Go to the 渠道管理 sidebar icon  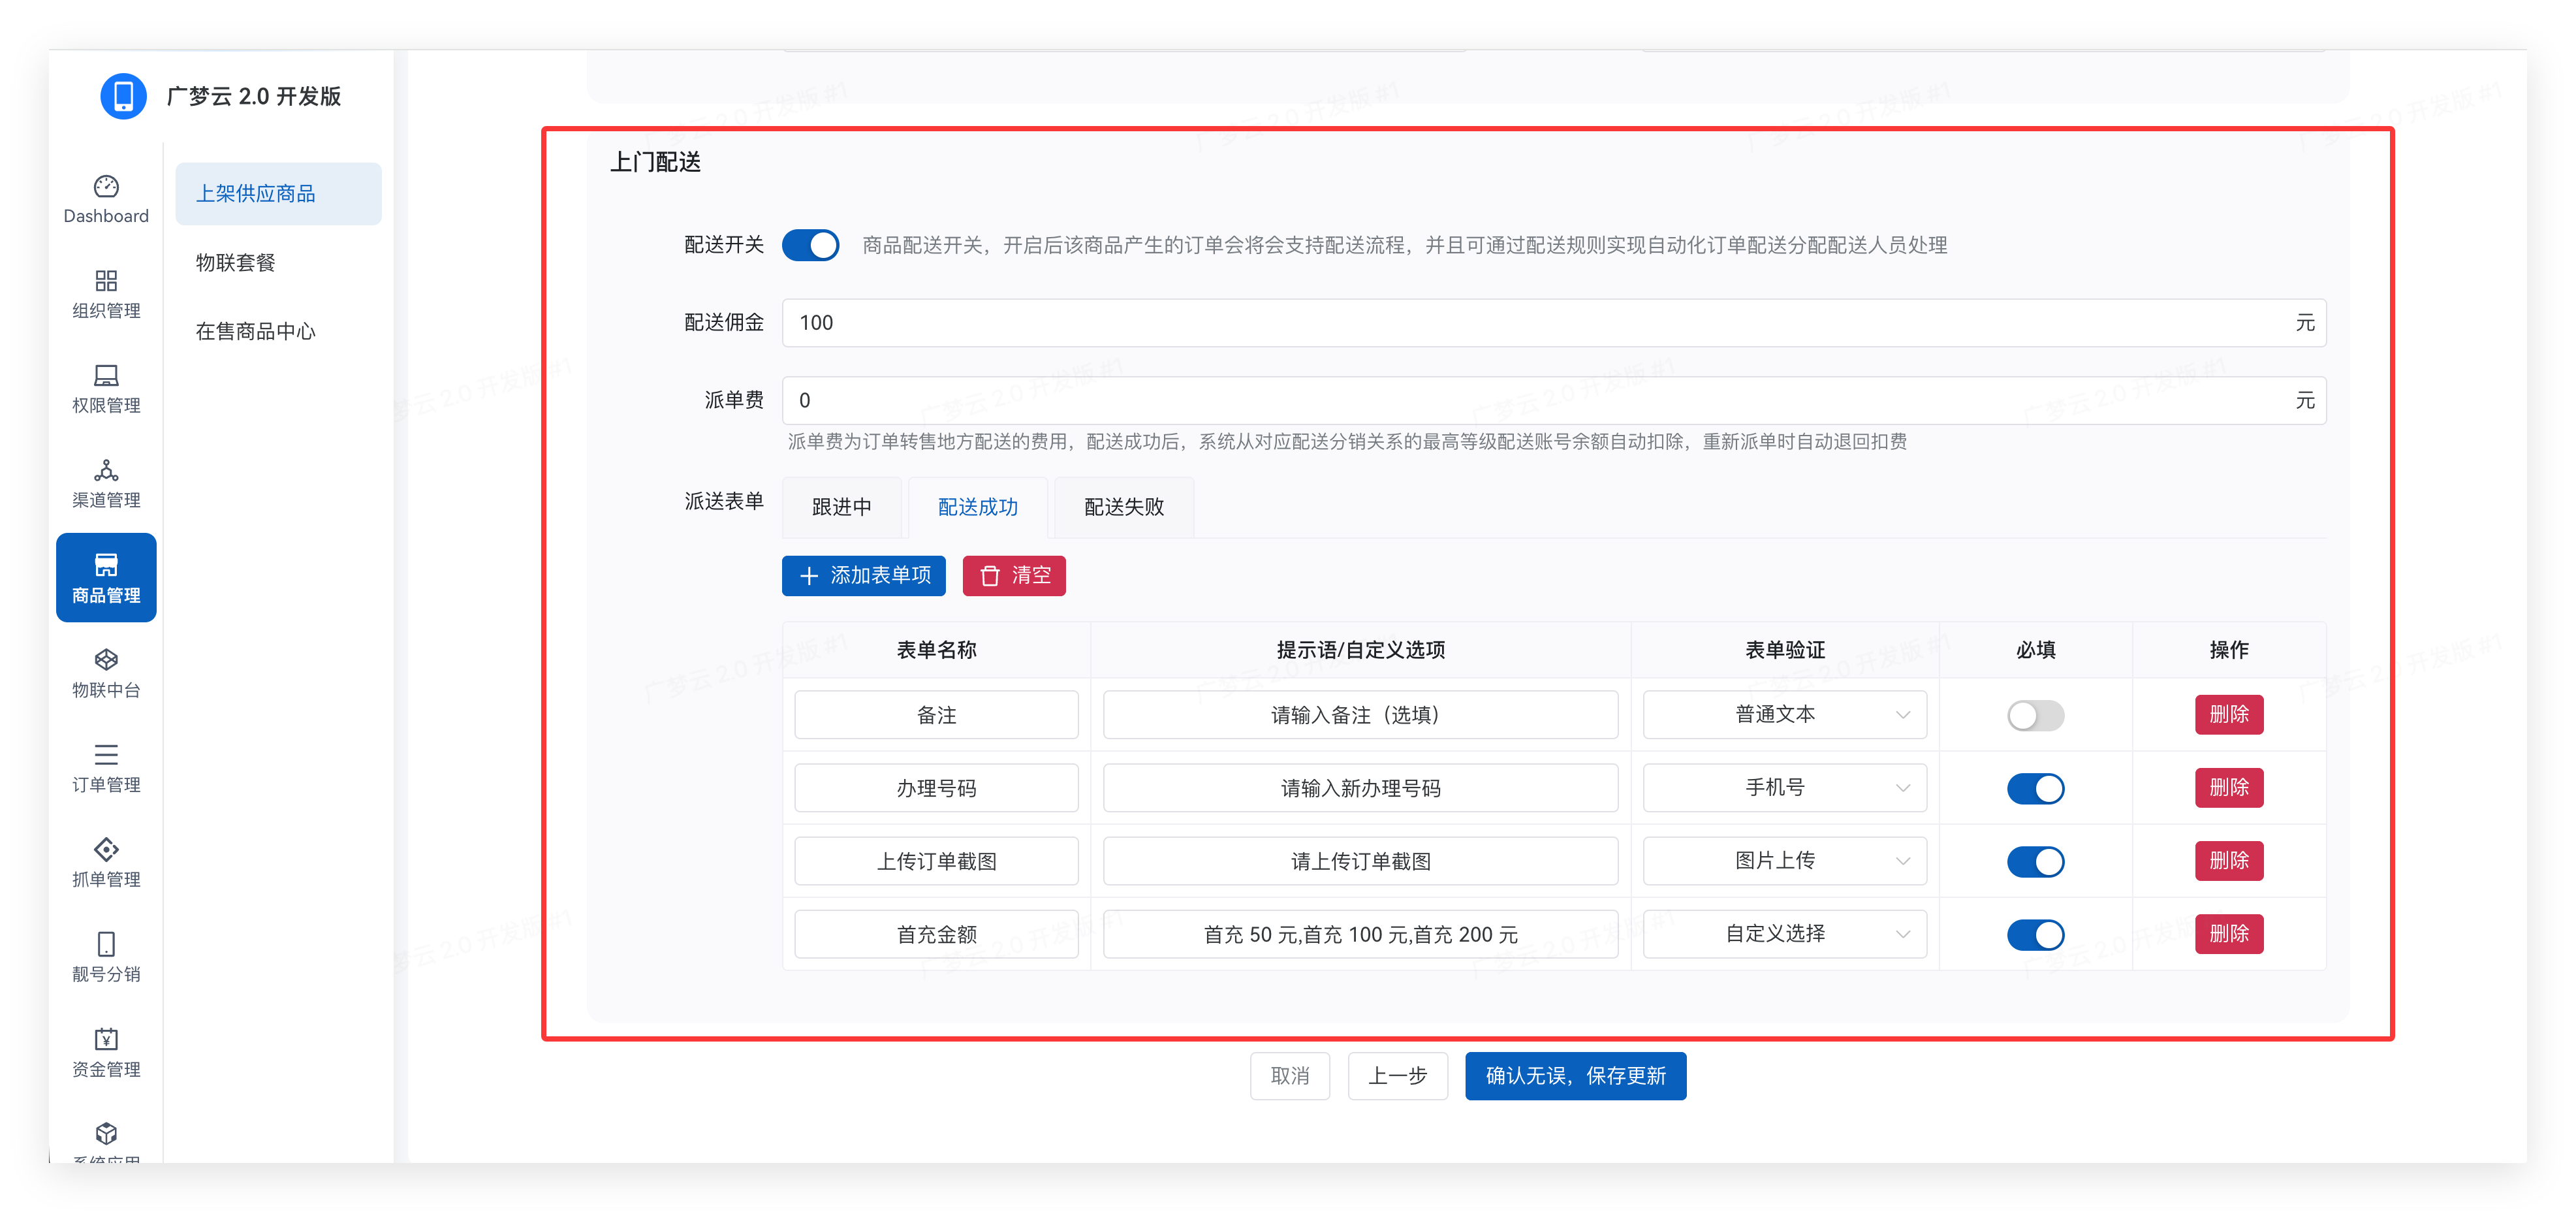click(106, 471)
